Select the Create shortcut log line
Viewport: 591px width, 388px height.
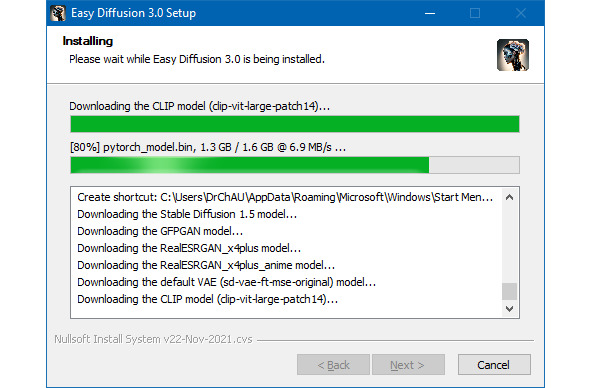tap(285, 197)
